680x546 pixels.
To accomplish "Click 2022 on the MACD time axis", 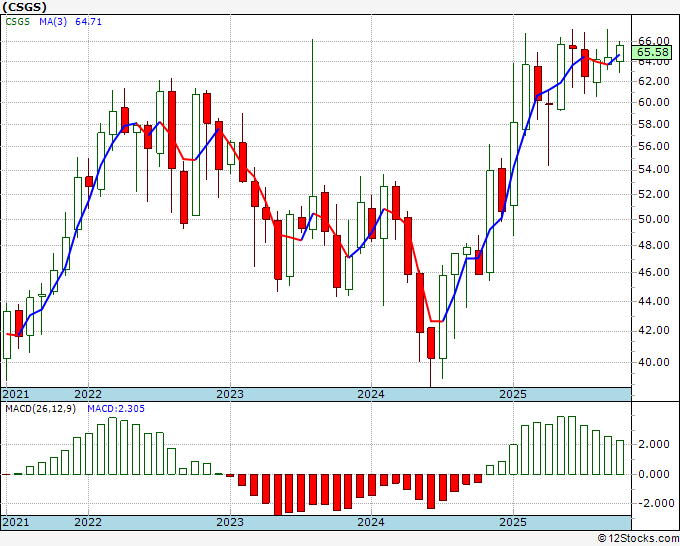I will tap(88, 522).
